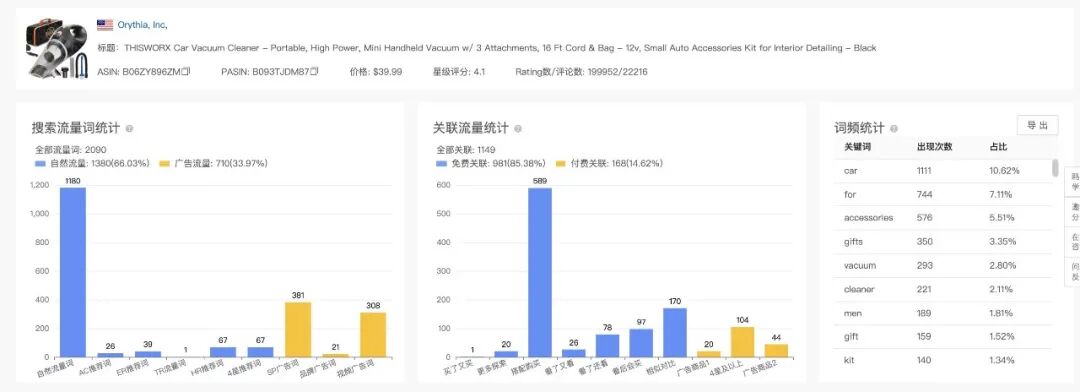Click the 1111 occurrence count cell

point(924,171)
